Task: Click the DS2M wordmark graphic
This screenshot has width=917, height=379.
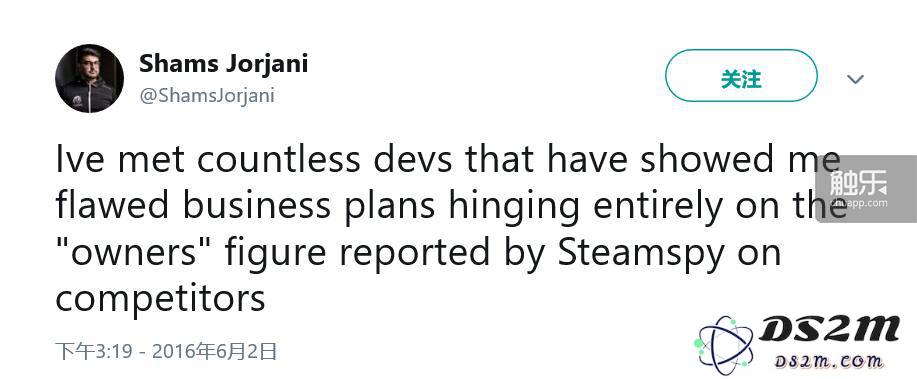Action: click(829, 329)
